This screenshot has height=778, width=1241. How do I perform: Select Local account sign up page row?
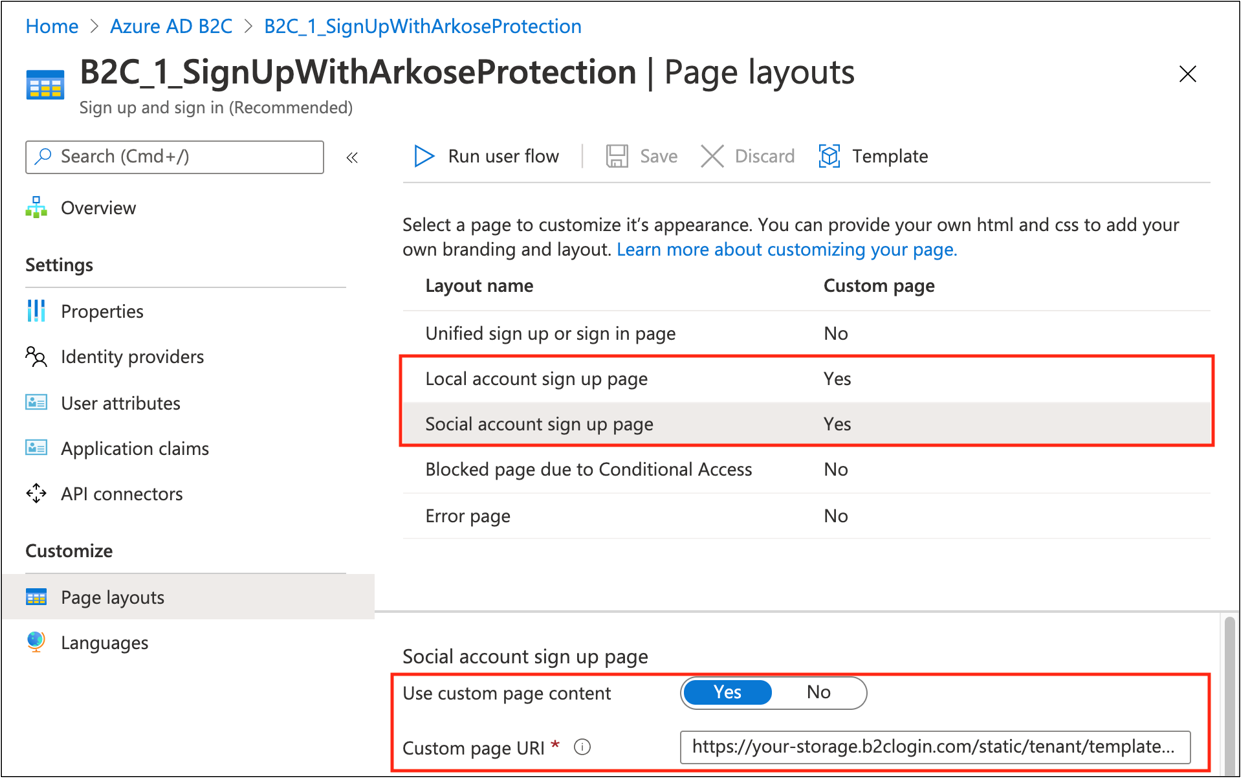(806, 379)
